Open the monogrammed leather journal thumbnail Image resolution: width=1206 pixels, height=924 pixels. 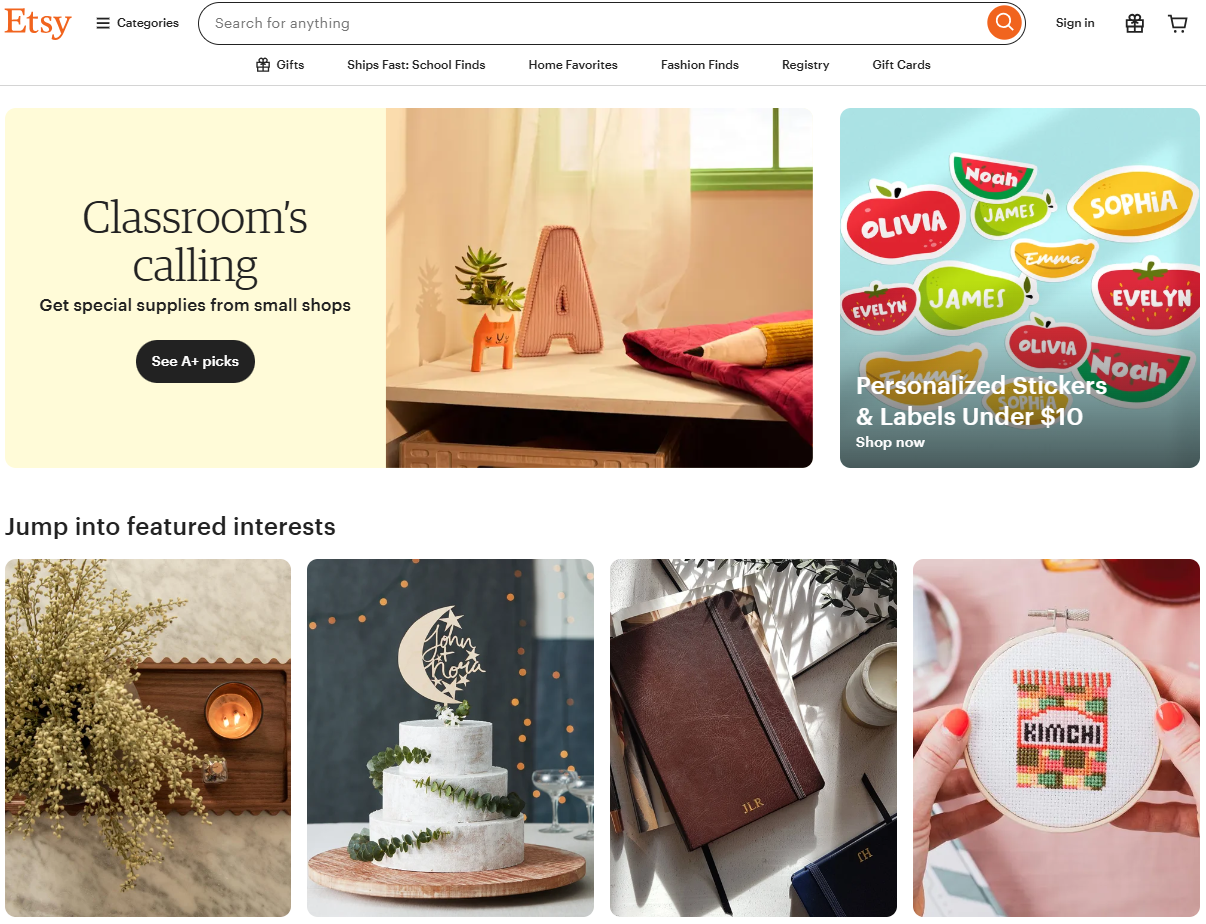(753, 738)
